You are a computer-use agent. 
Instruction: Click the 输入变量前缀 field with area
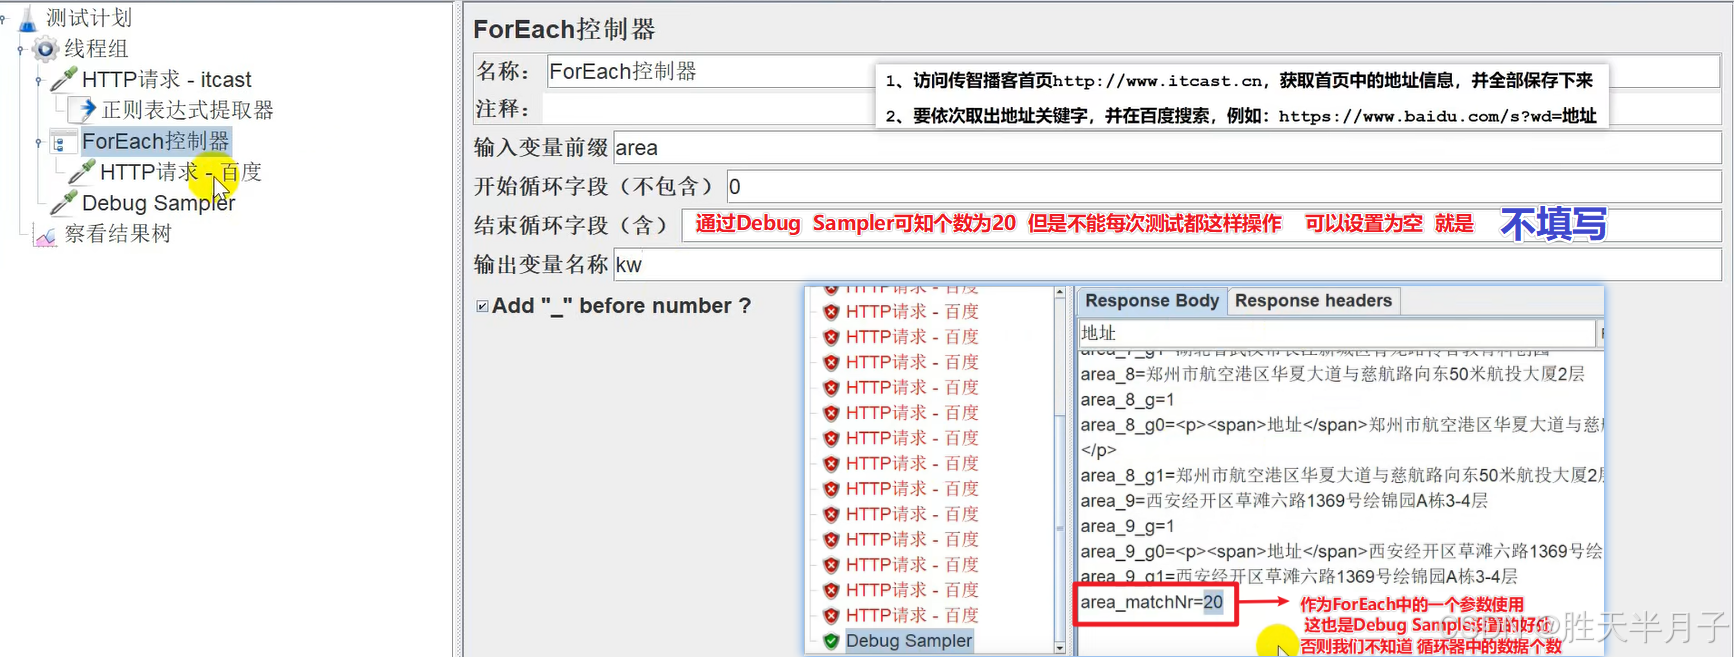1167,147
